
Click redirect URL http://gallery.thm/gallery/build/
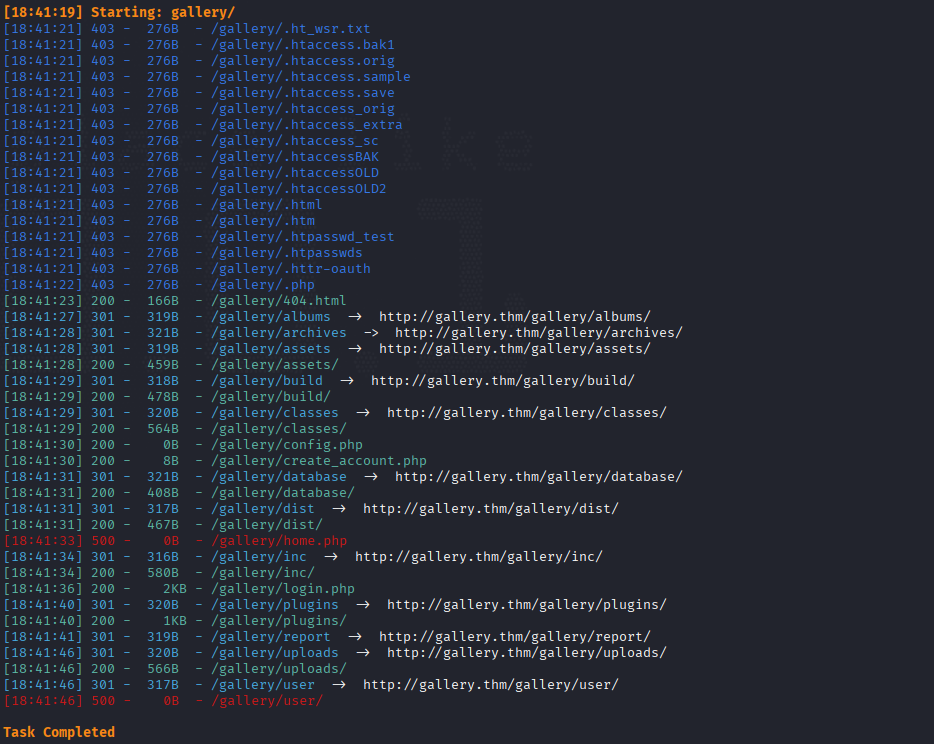coord(503,381)
